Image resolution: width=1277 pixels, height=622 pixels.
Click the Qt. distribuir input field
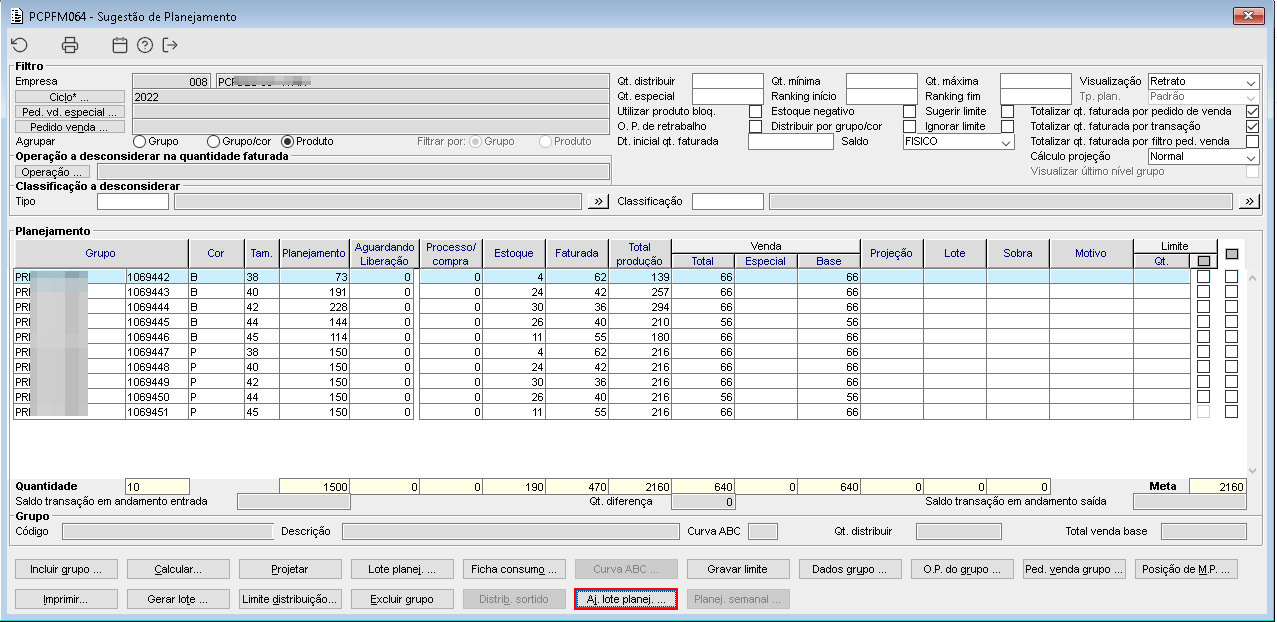tap(727, 82)
